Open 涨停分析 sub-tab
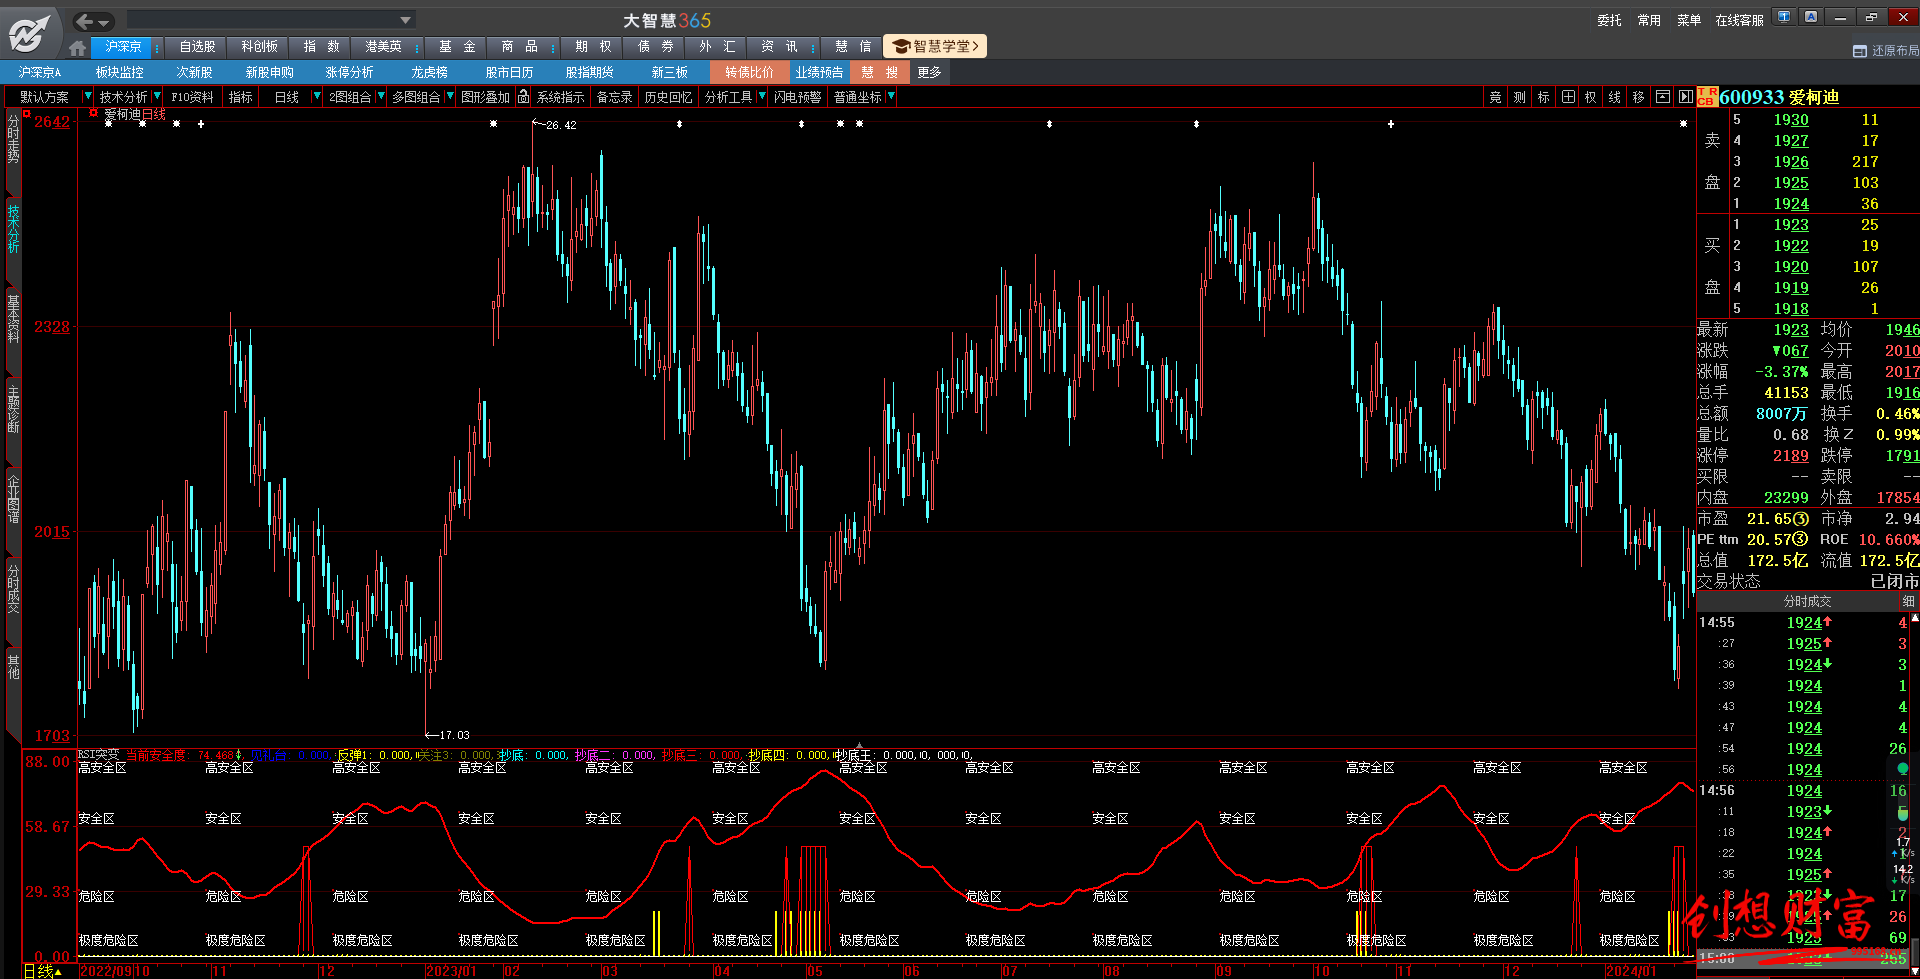The image size is (1920, 979). point(349,72)
